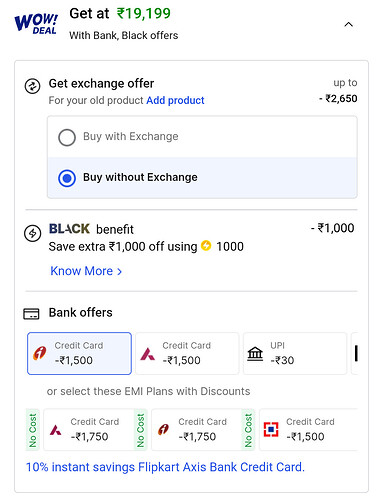Image resolution: width=382 pixels, height=500 pixels.
Task: Click the partially visible fourth bank offer card
Action: [355, 353]
